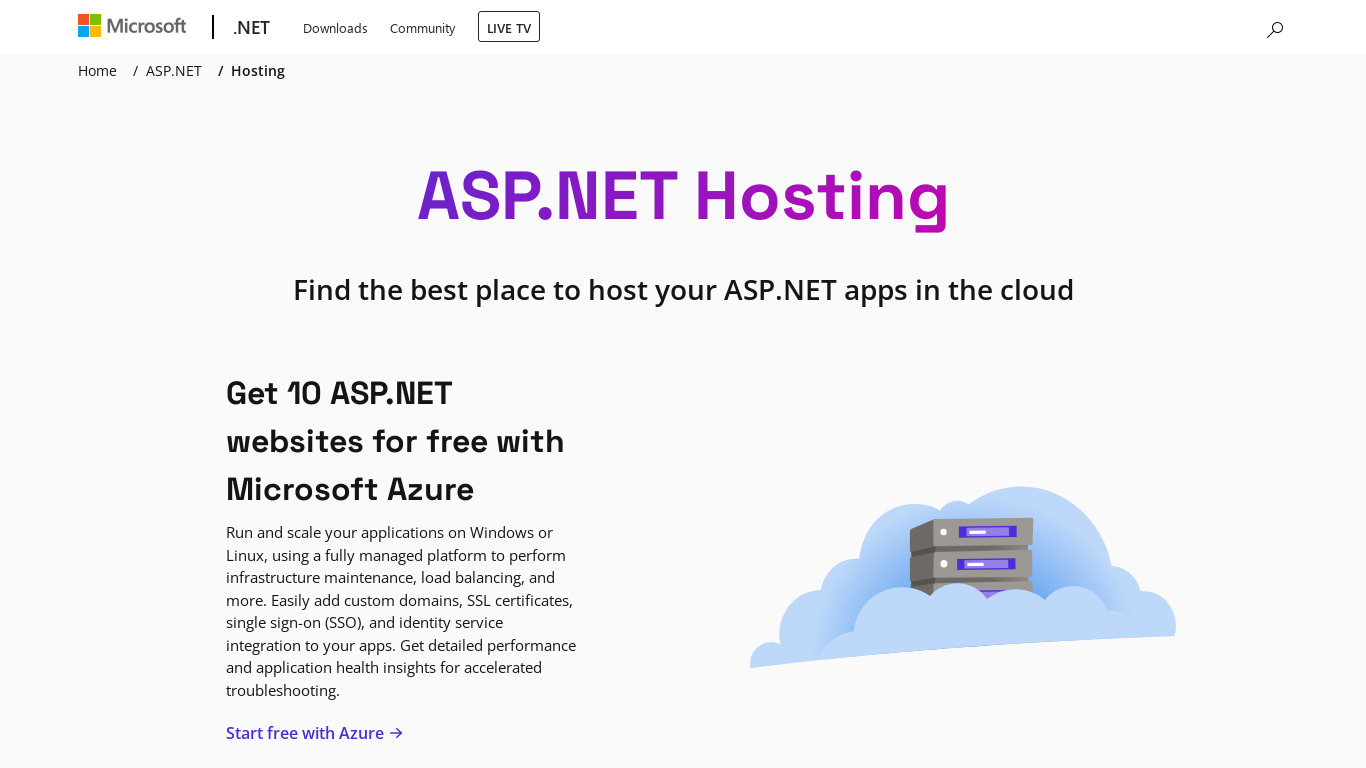Go to the .NET home link
The height and width of the screenshot is (768, 1366).
(x=251, y=28)
